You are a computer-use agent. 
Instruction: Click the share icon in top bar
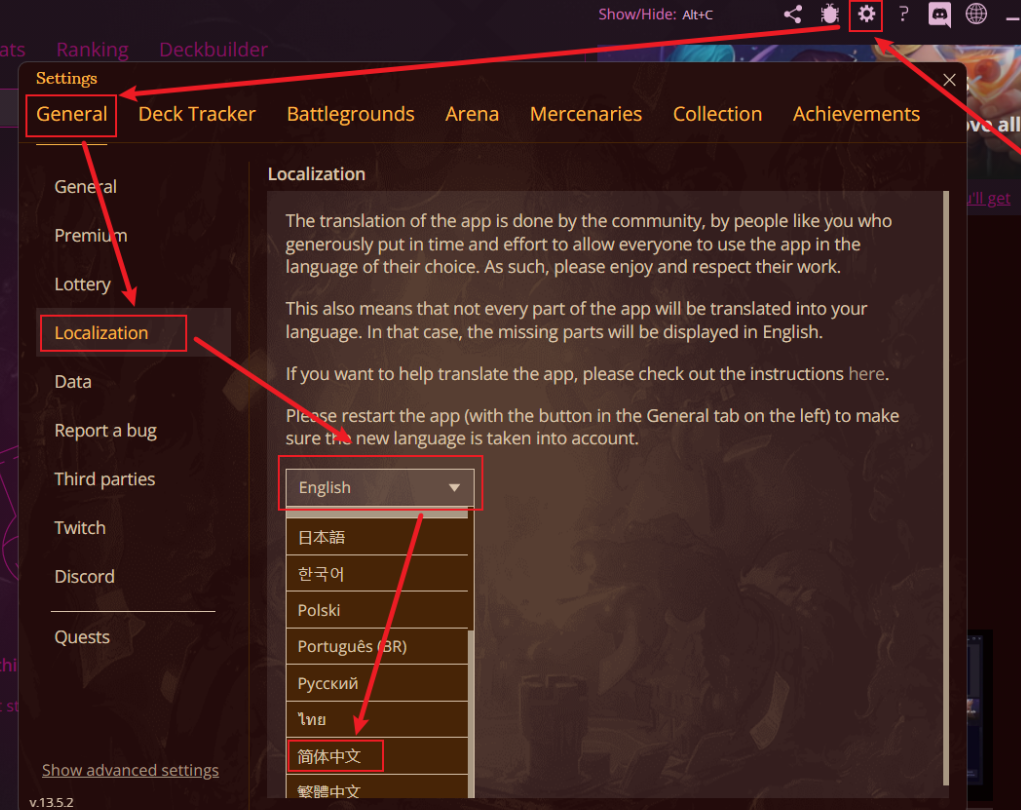point(792,14)
